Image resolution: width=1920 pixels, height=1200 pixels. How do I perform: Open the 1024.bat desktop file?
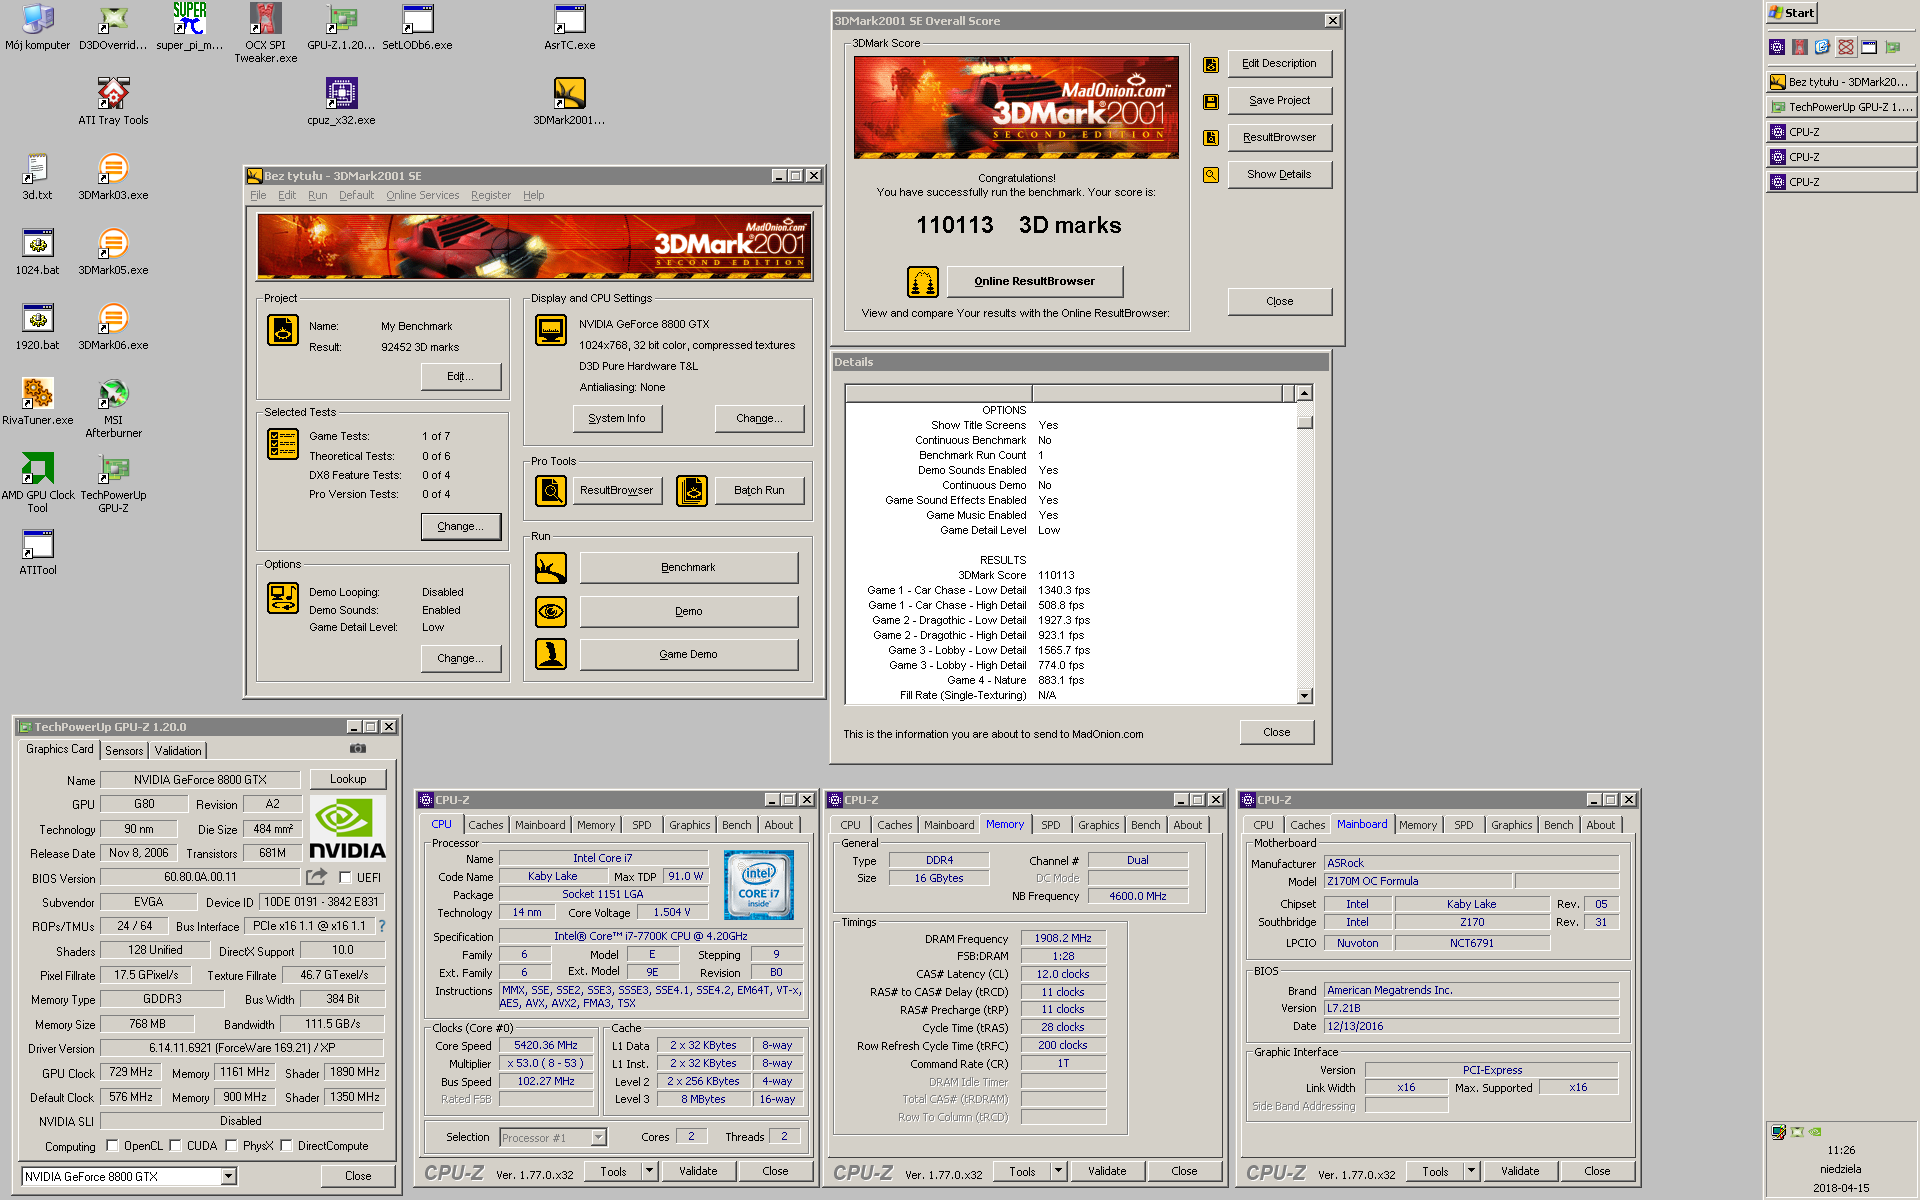pos(37,251)
